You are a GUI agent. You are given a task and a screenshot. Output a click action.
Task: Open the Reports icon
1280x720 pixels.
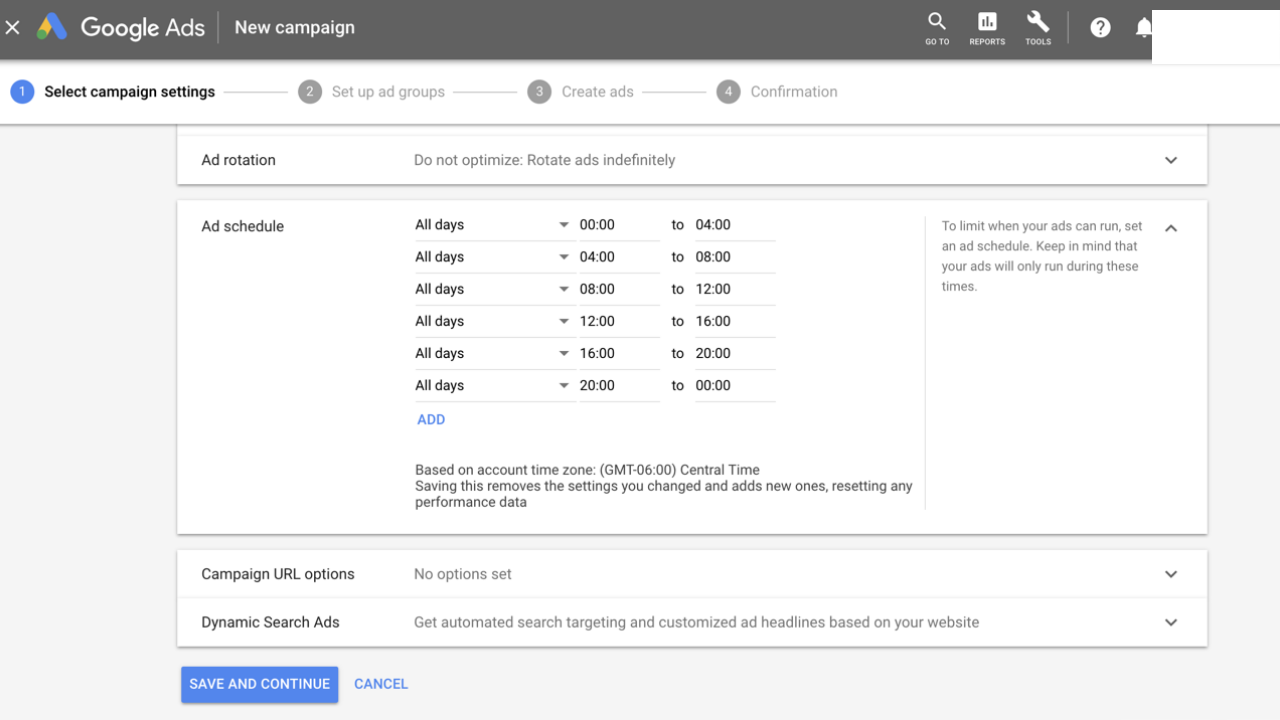[x=987, y=28]
